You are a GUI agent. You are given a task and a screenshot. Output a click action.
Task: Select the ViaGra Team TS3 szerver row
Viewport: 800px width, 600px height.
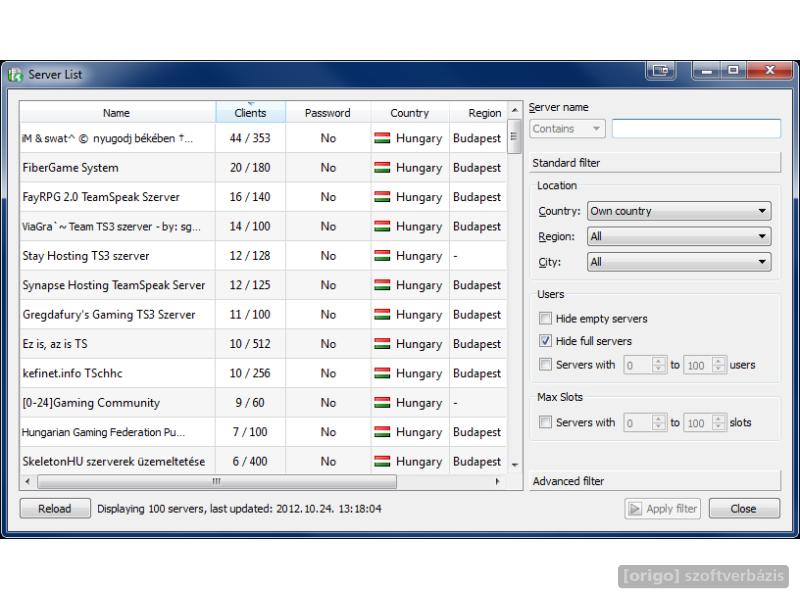coord(263,227)
